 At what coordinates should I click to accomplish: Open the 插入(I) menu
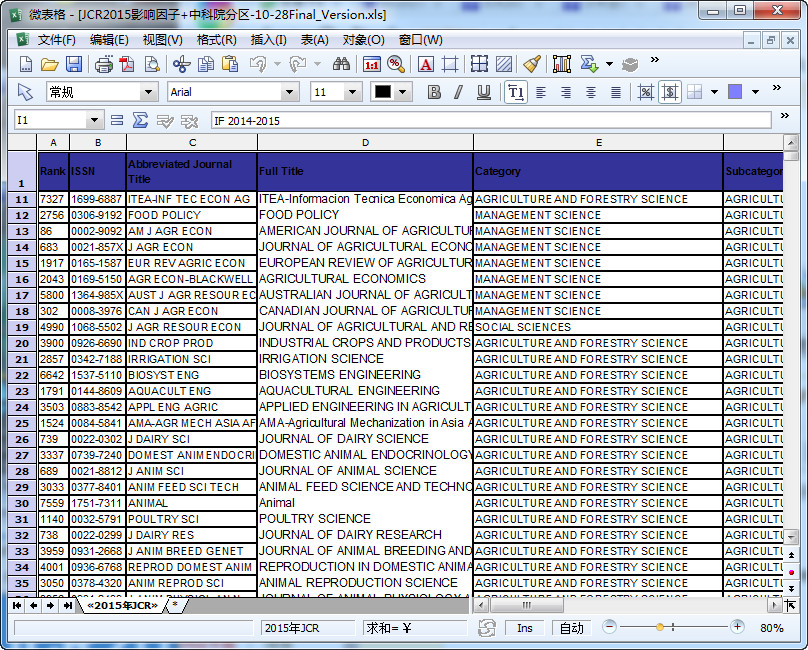pos(268,40)
